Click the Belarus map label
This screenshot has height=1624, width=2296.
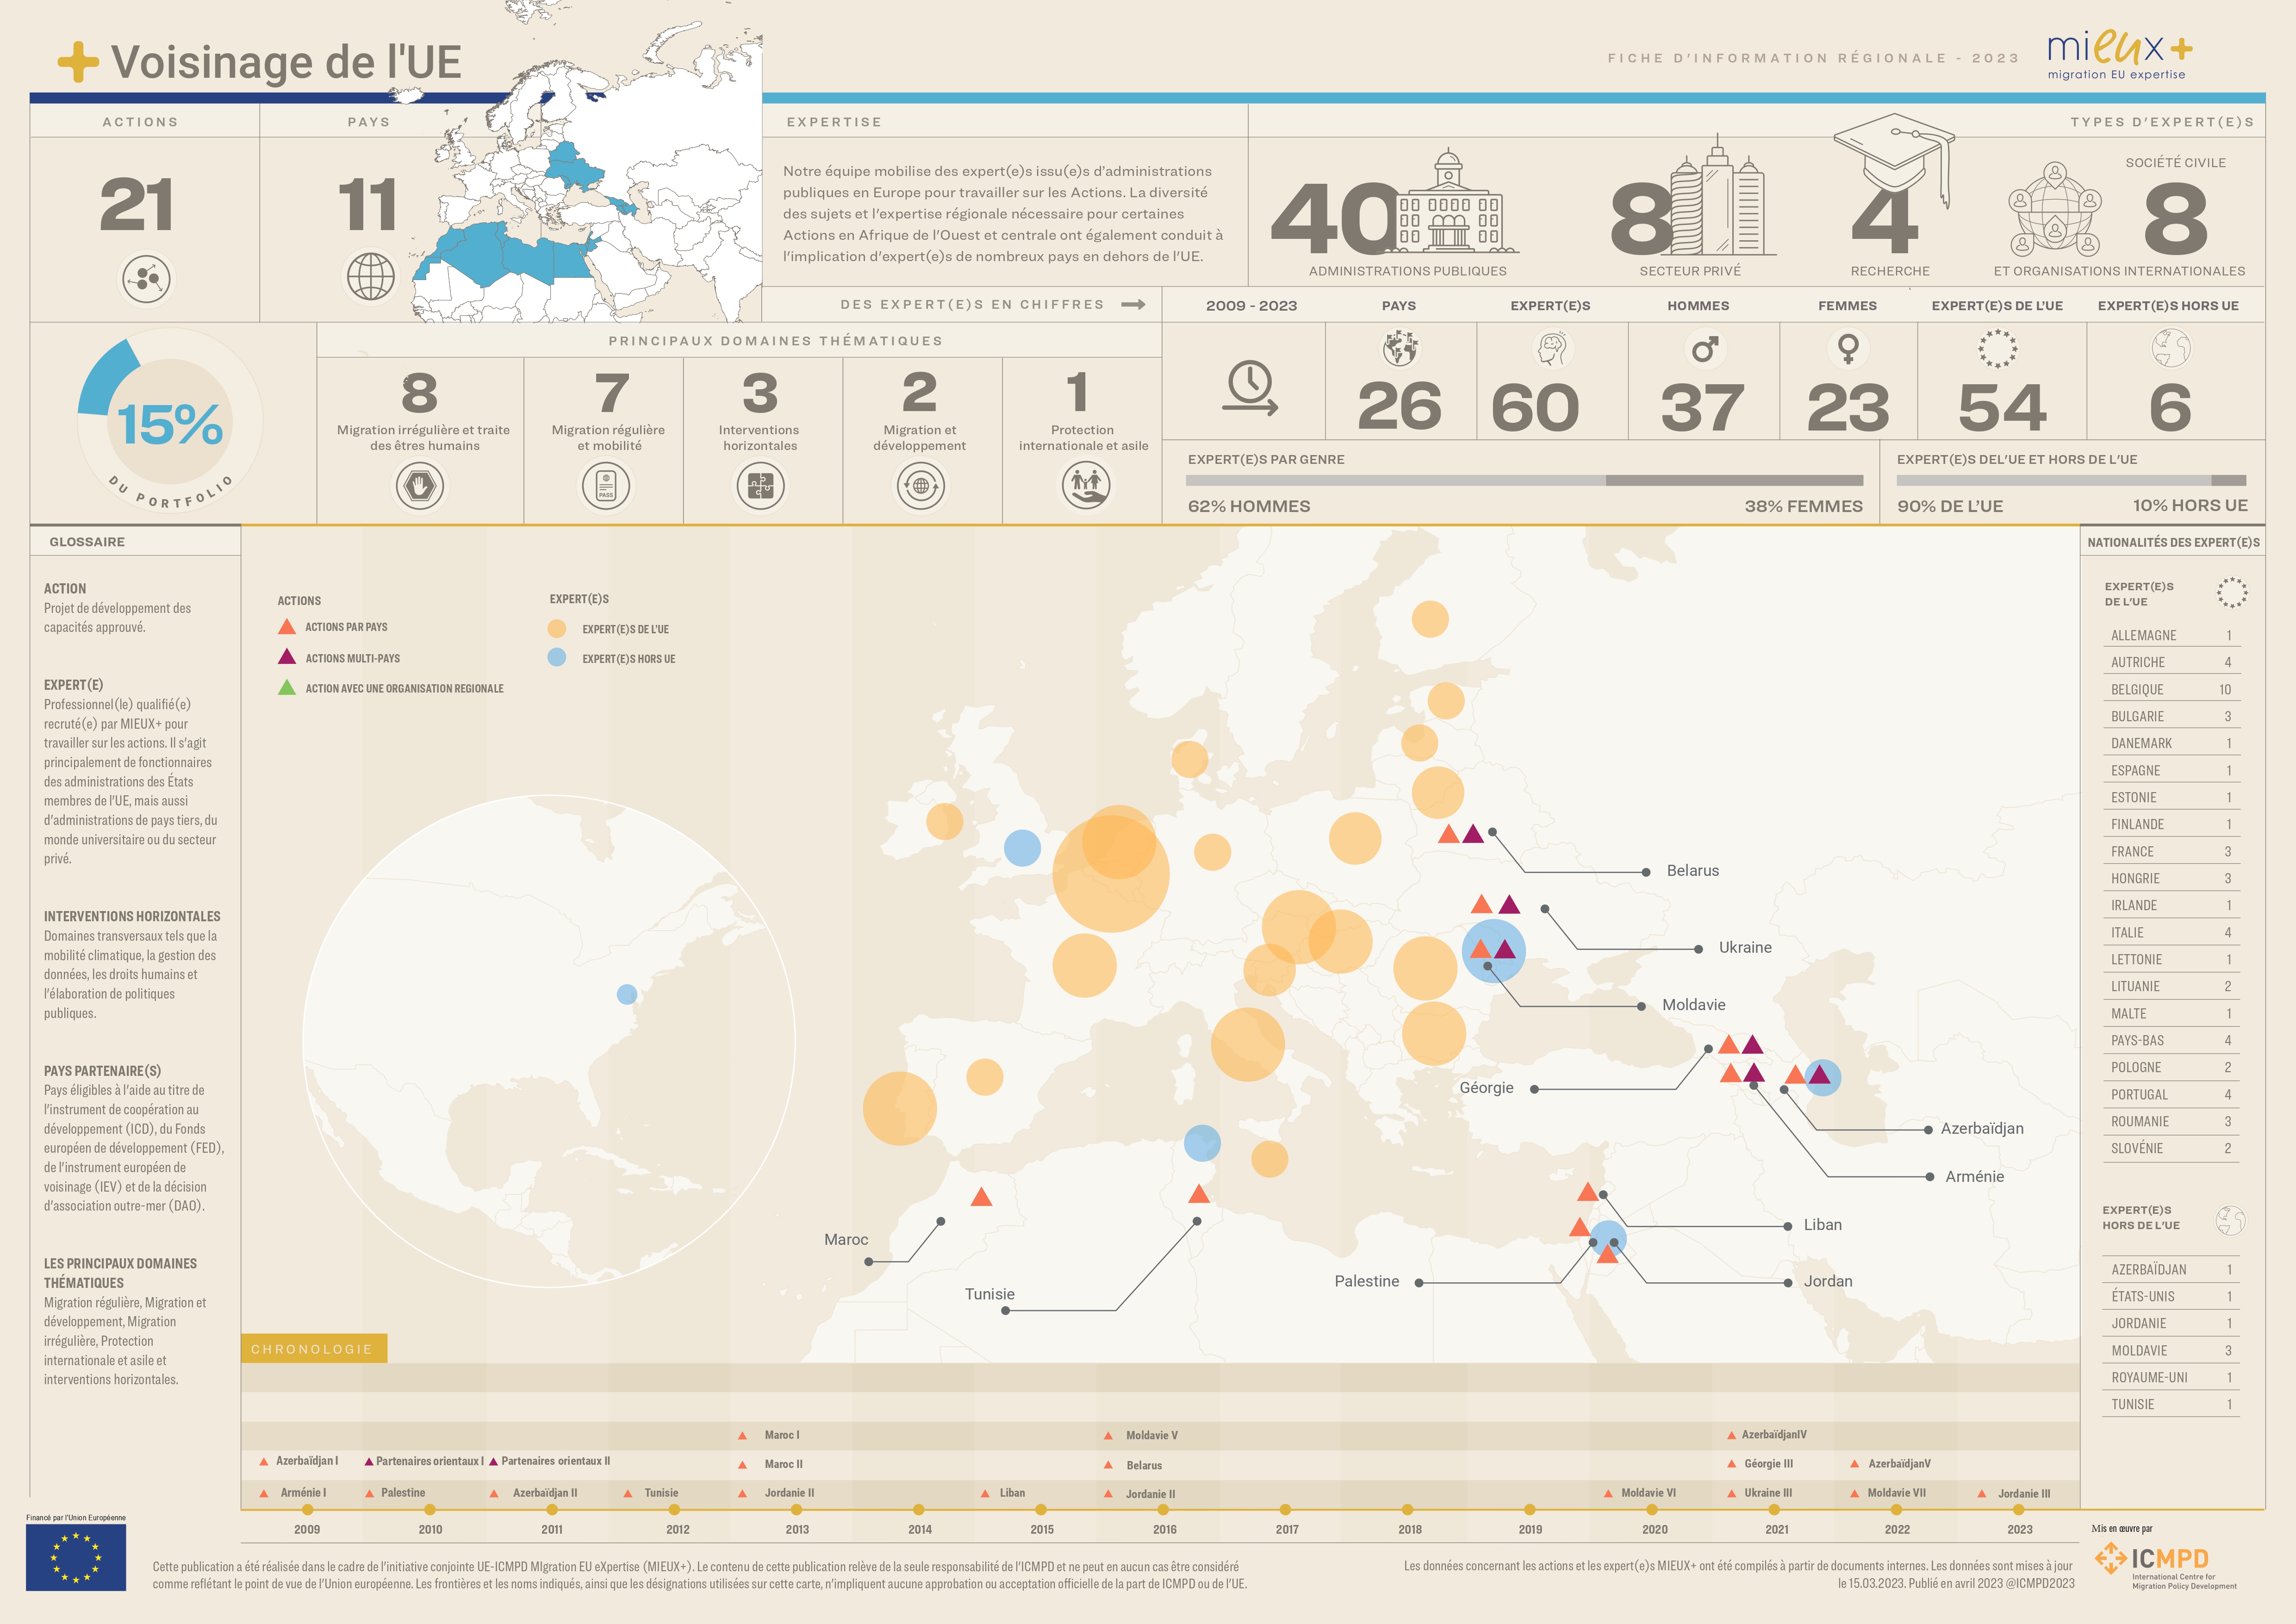(1692, 871)
